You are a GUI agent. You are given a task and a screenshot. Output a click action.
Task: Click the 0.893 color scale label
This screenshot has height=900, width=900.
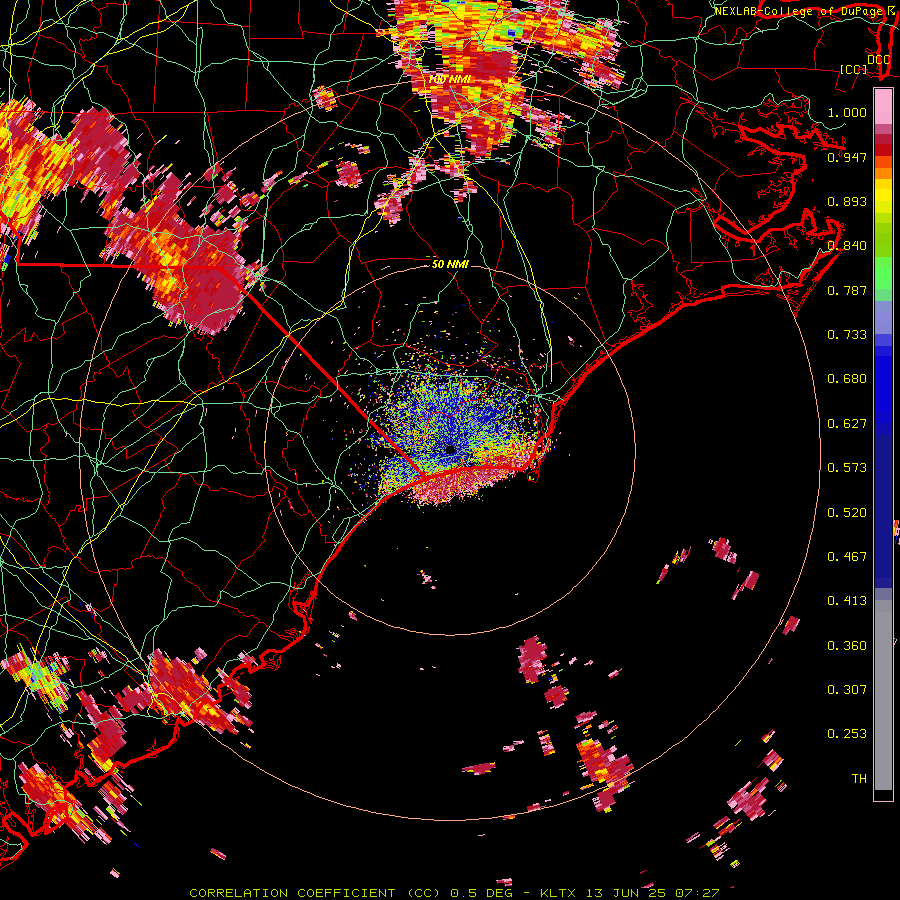847,201
